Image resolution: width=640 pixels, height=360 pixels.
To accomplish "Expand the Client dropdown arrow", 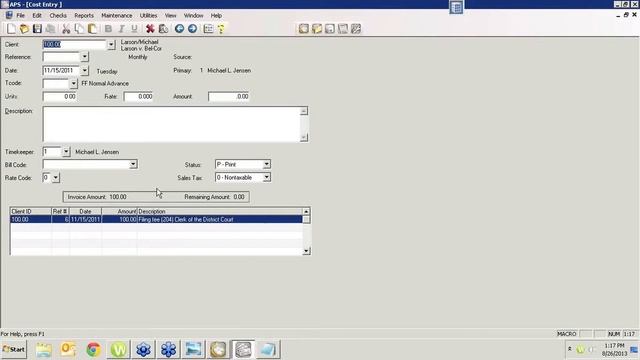I will pyautogui.click(x=111, y=44).
